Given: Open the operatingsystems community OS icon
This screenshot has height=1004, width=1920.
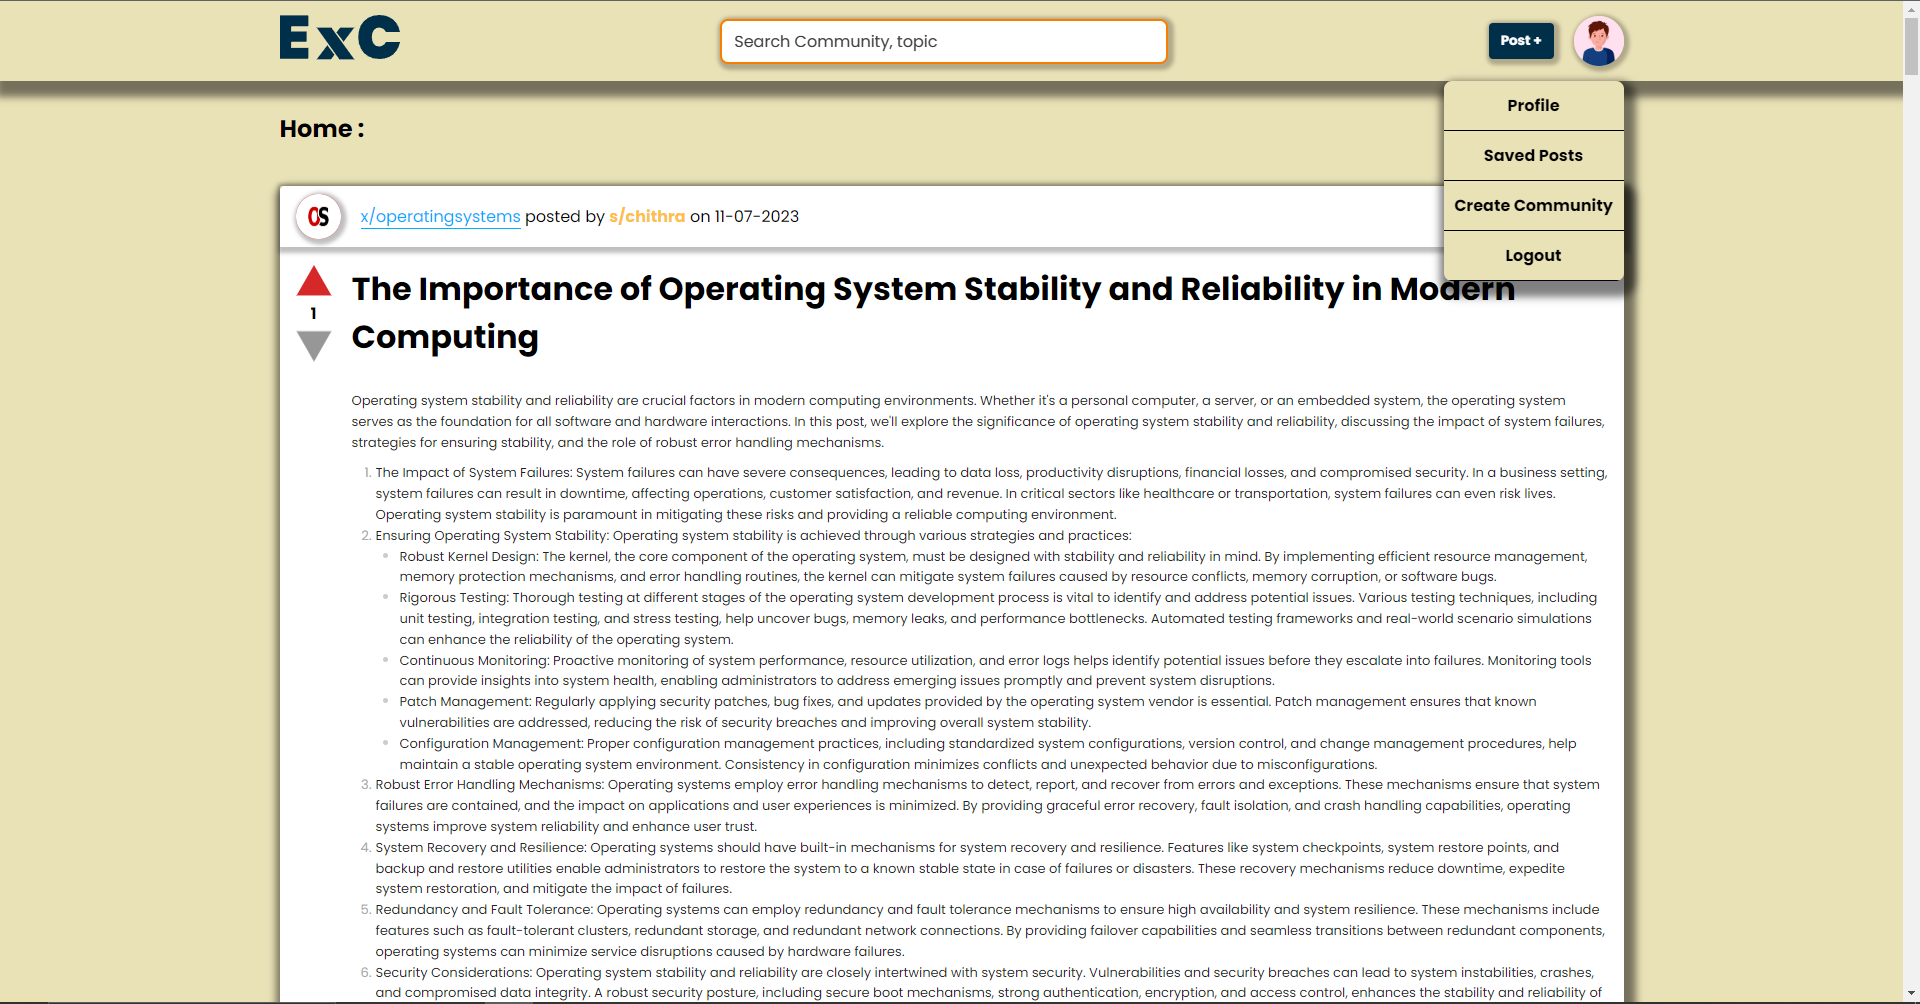Looking at the screenshot, I should [319, 217].
